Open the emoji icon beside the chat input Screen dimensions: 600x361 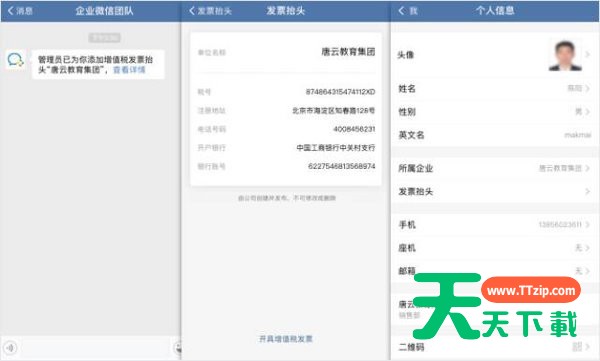178,348
